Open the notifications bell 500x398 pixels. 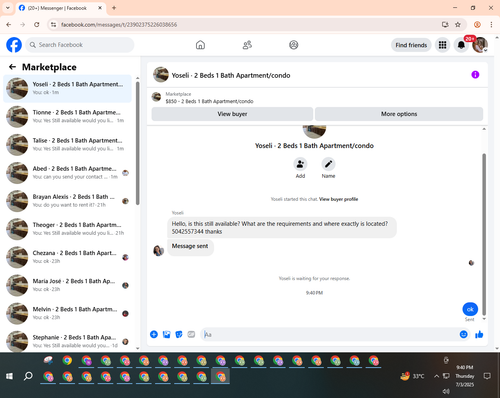coord(461,45)
